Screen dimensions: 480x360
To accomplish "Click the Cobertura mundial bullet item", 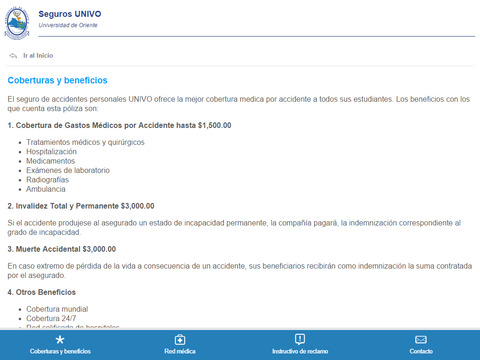I will (x=57, y=309).
